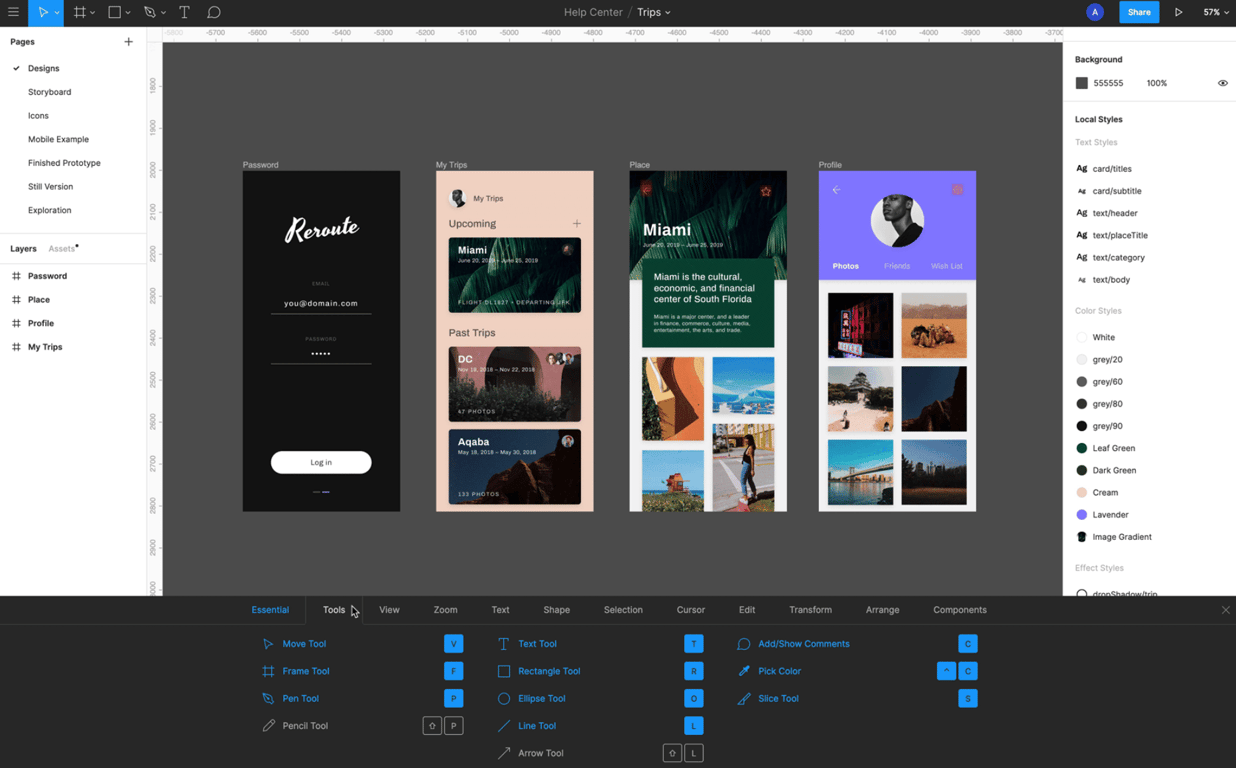Close the keyboard shortcuts panel

pos(1226,610)
